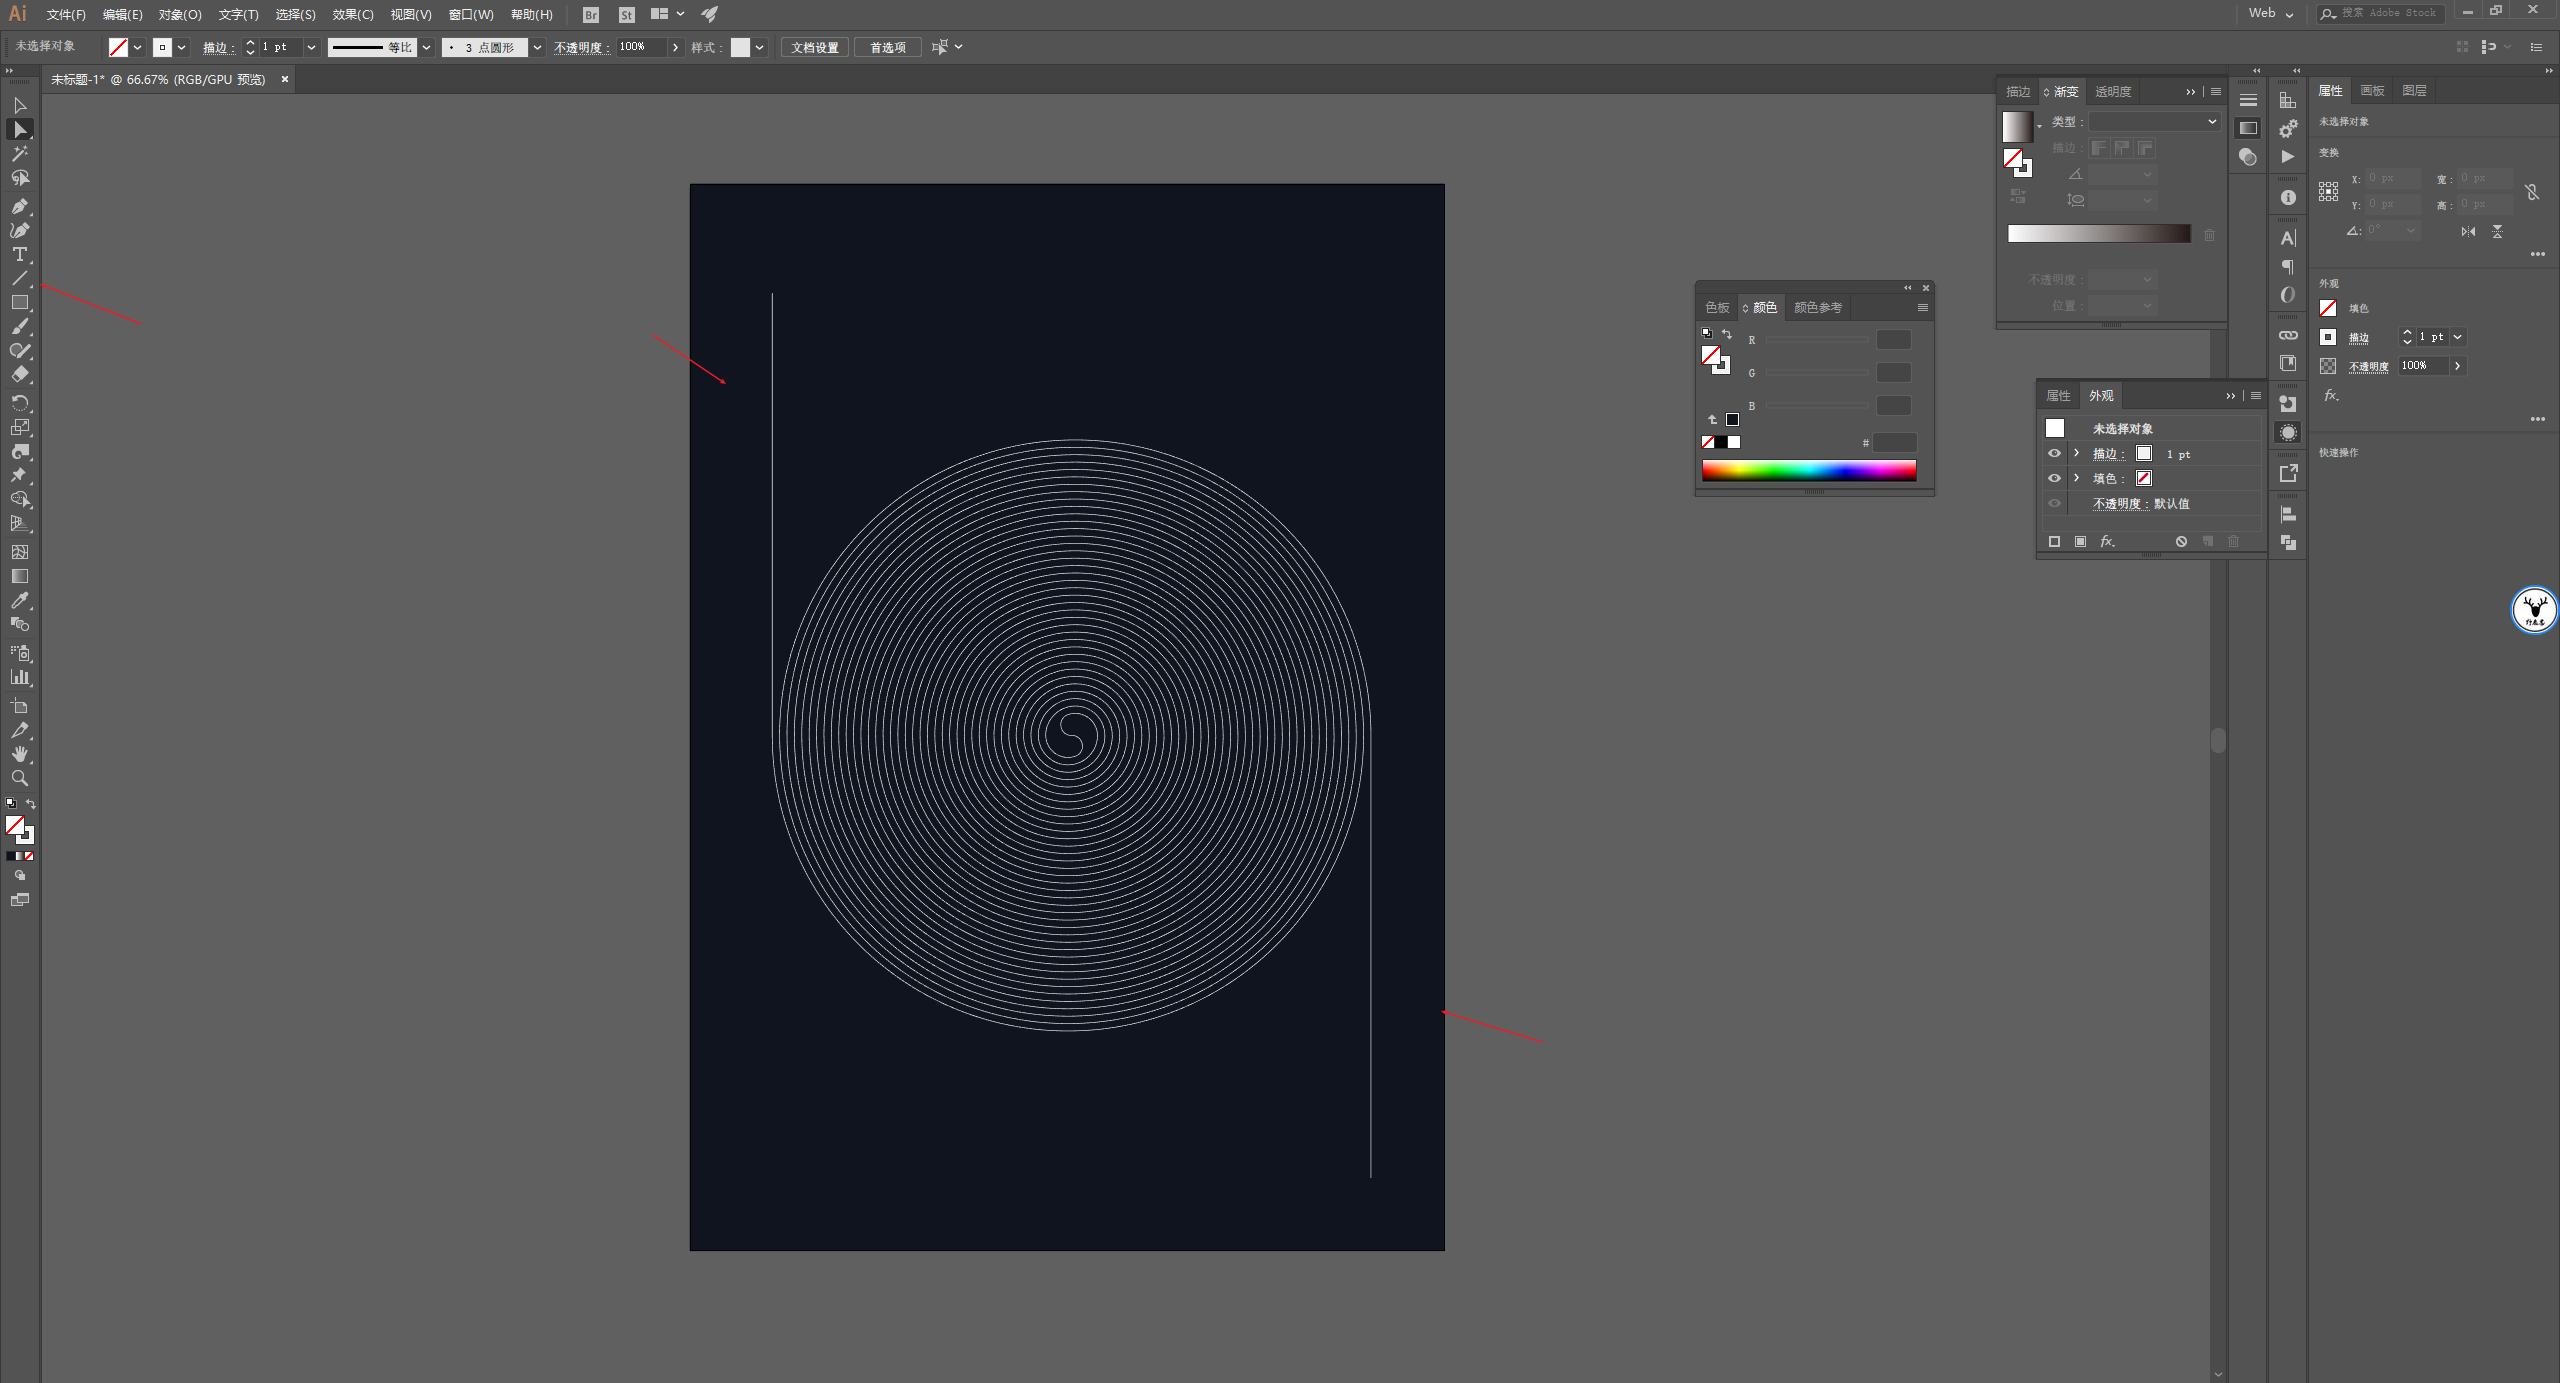Pick the Rectangle tool
Screen dimensions: 2560x1383
[x=19, y=302]
